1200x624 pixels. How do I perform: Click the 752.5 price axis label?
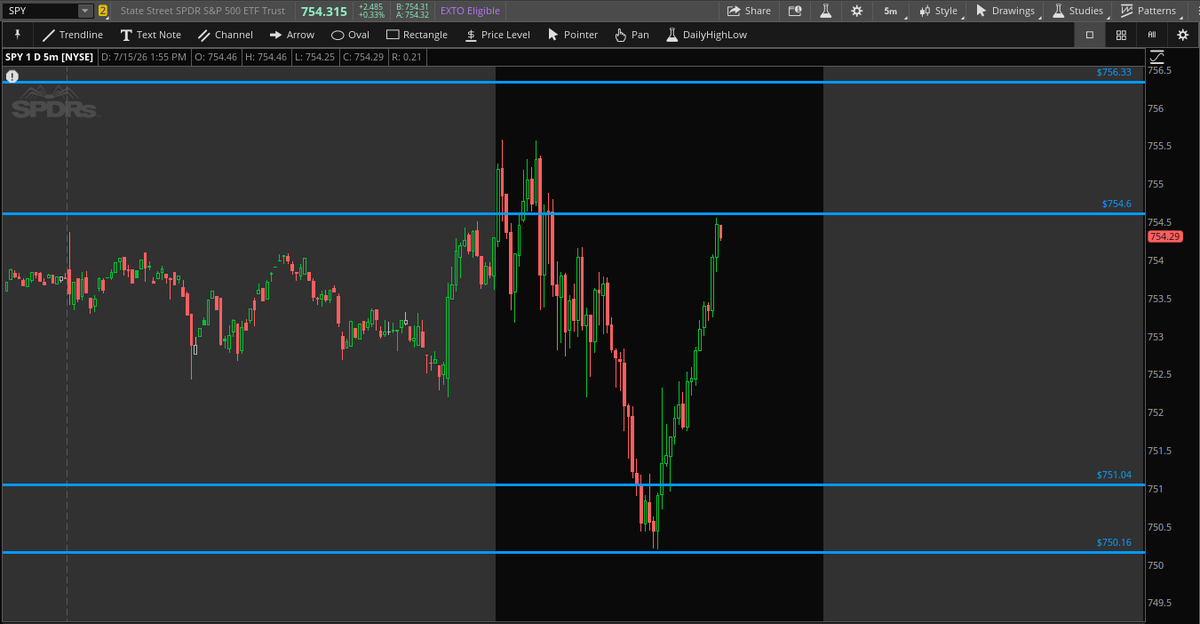pos(1161,375)
